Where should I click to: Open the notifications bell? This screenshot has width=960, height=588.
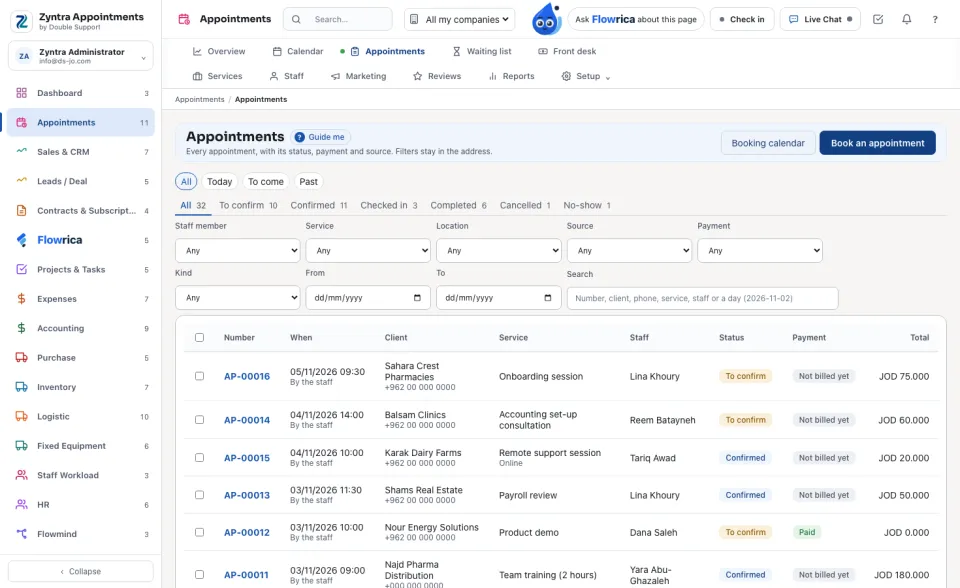(907, 19)
